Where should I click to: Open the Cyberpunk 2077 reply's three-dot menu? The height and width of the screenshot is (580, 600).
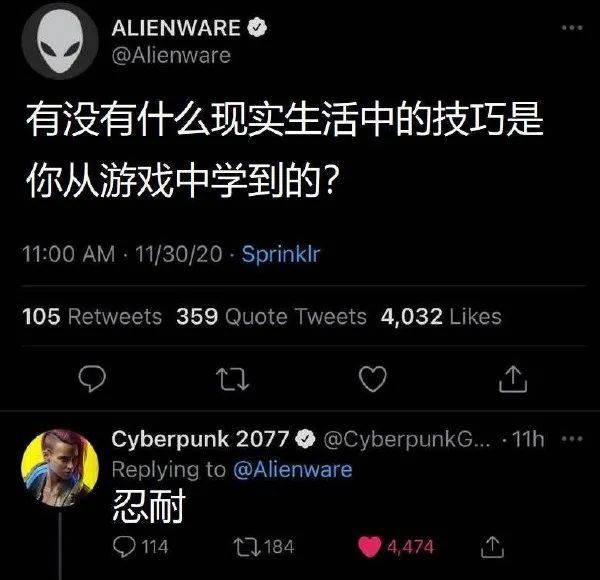pyautogui.click(x=572, y=439)
